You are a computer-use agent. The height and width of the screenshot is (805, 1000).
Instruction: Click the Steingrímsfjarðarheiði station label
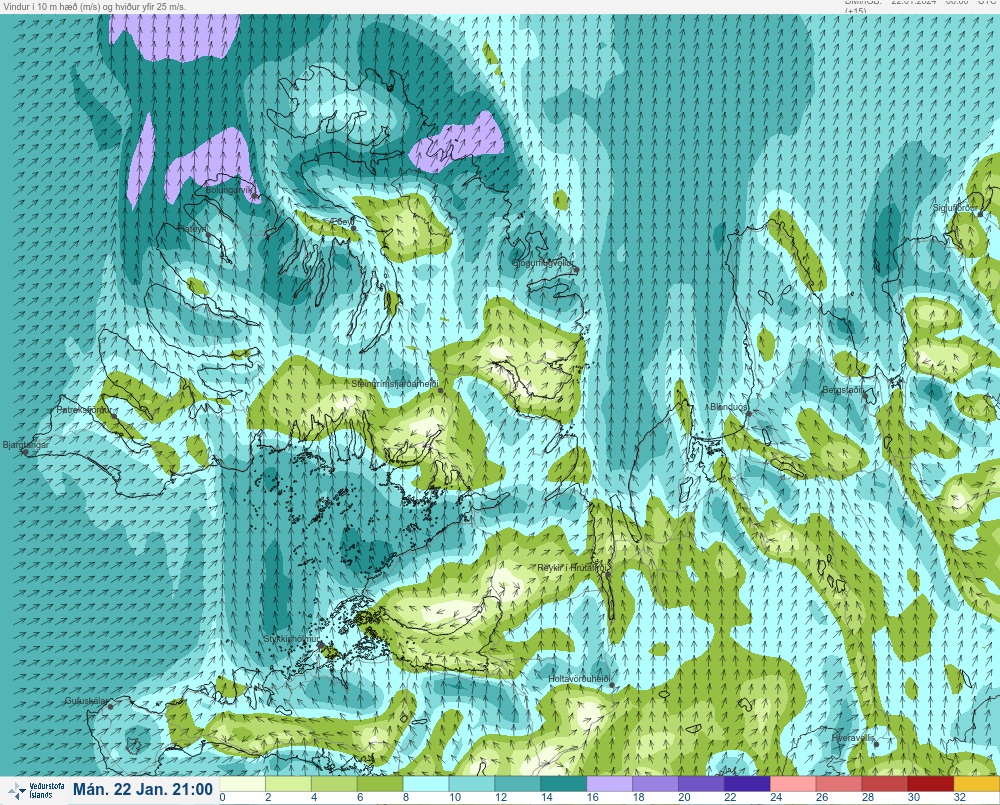(395, 384)
